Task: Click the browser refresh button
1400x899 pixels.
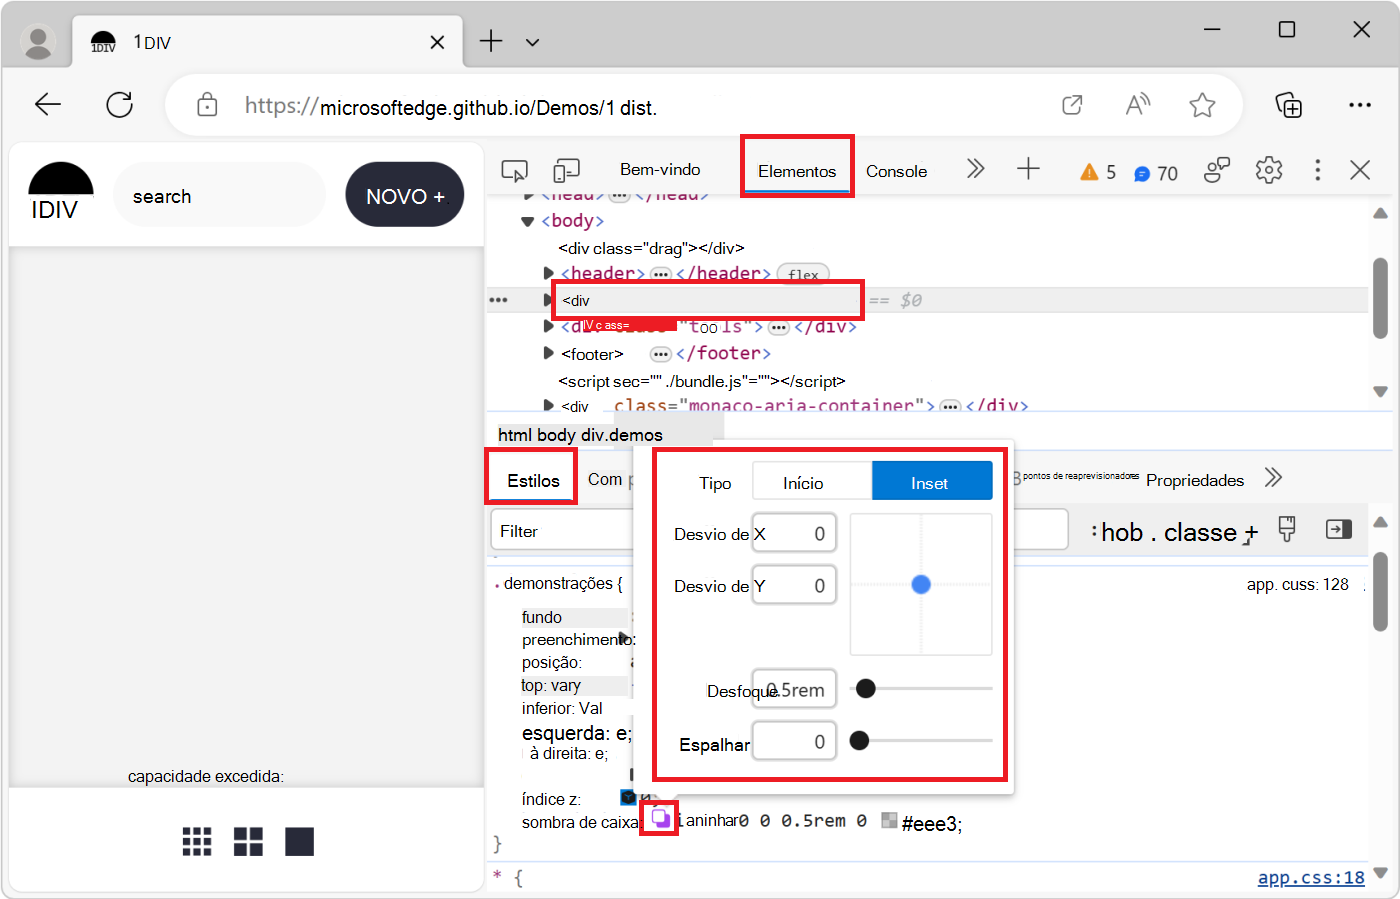Action: [x=120, y=105]
